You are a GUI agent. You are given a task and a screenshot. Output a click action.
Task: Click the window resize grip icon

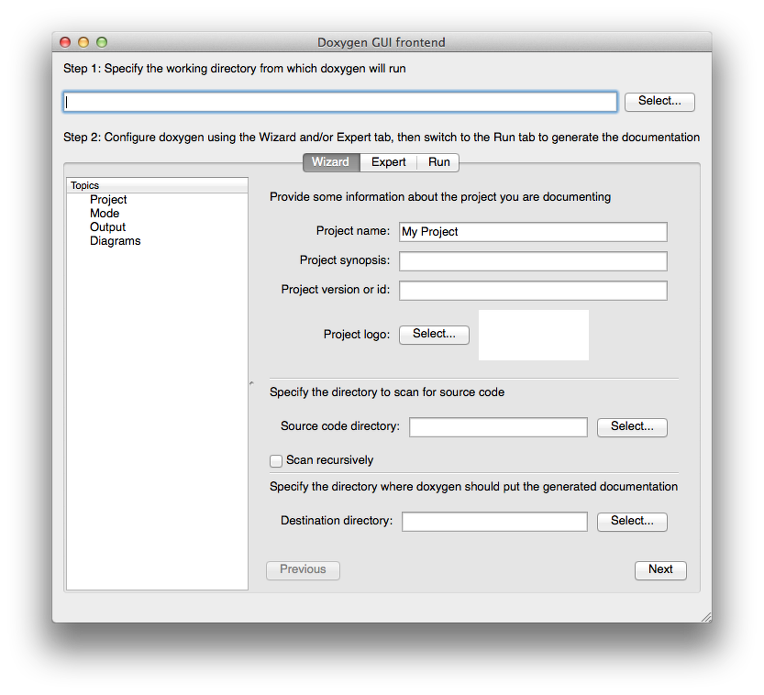click(x=706, y=617)
